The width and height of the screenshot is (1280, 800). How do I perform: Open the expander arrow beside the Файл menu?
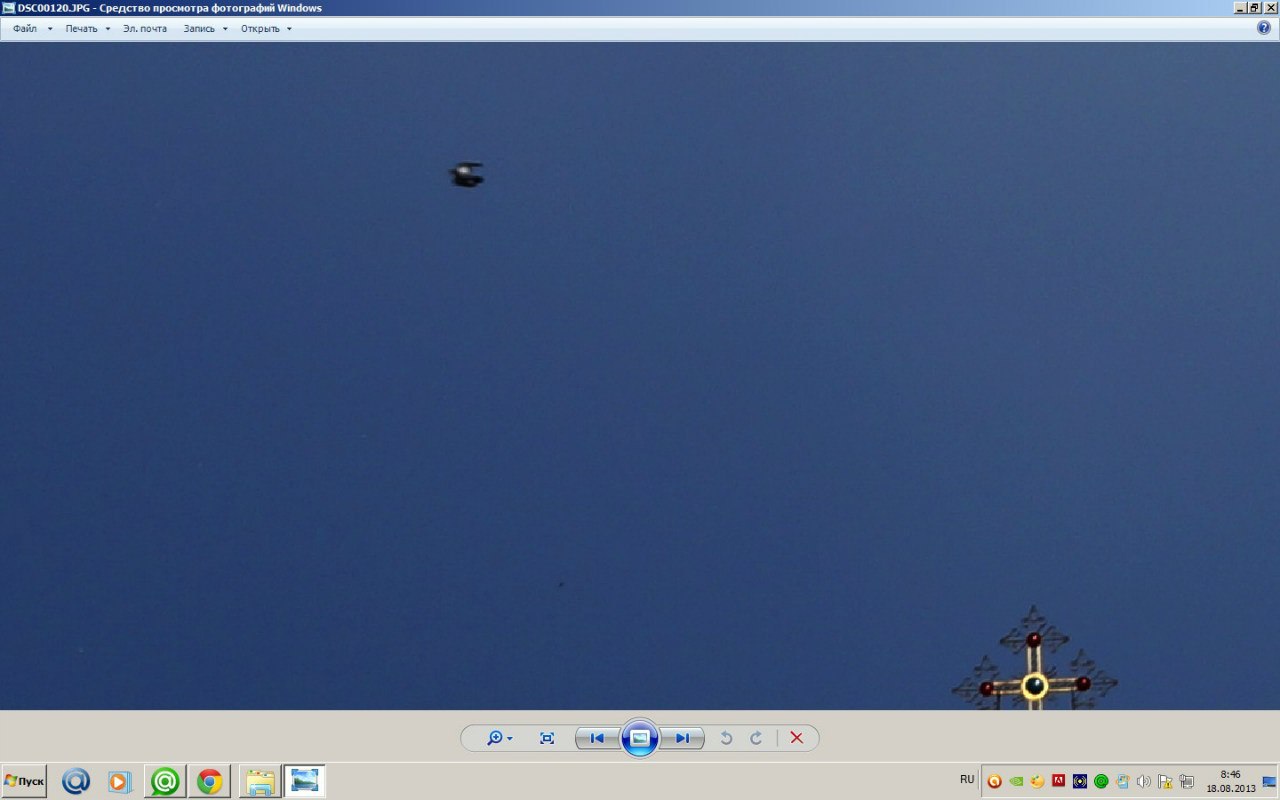point(50,29)
